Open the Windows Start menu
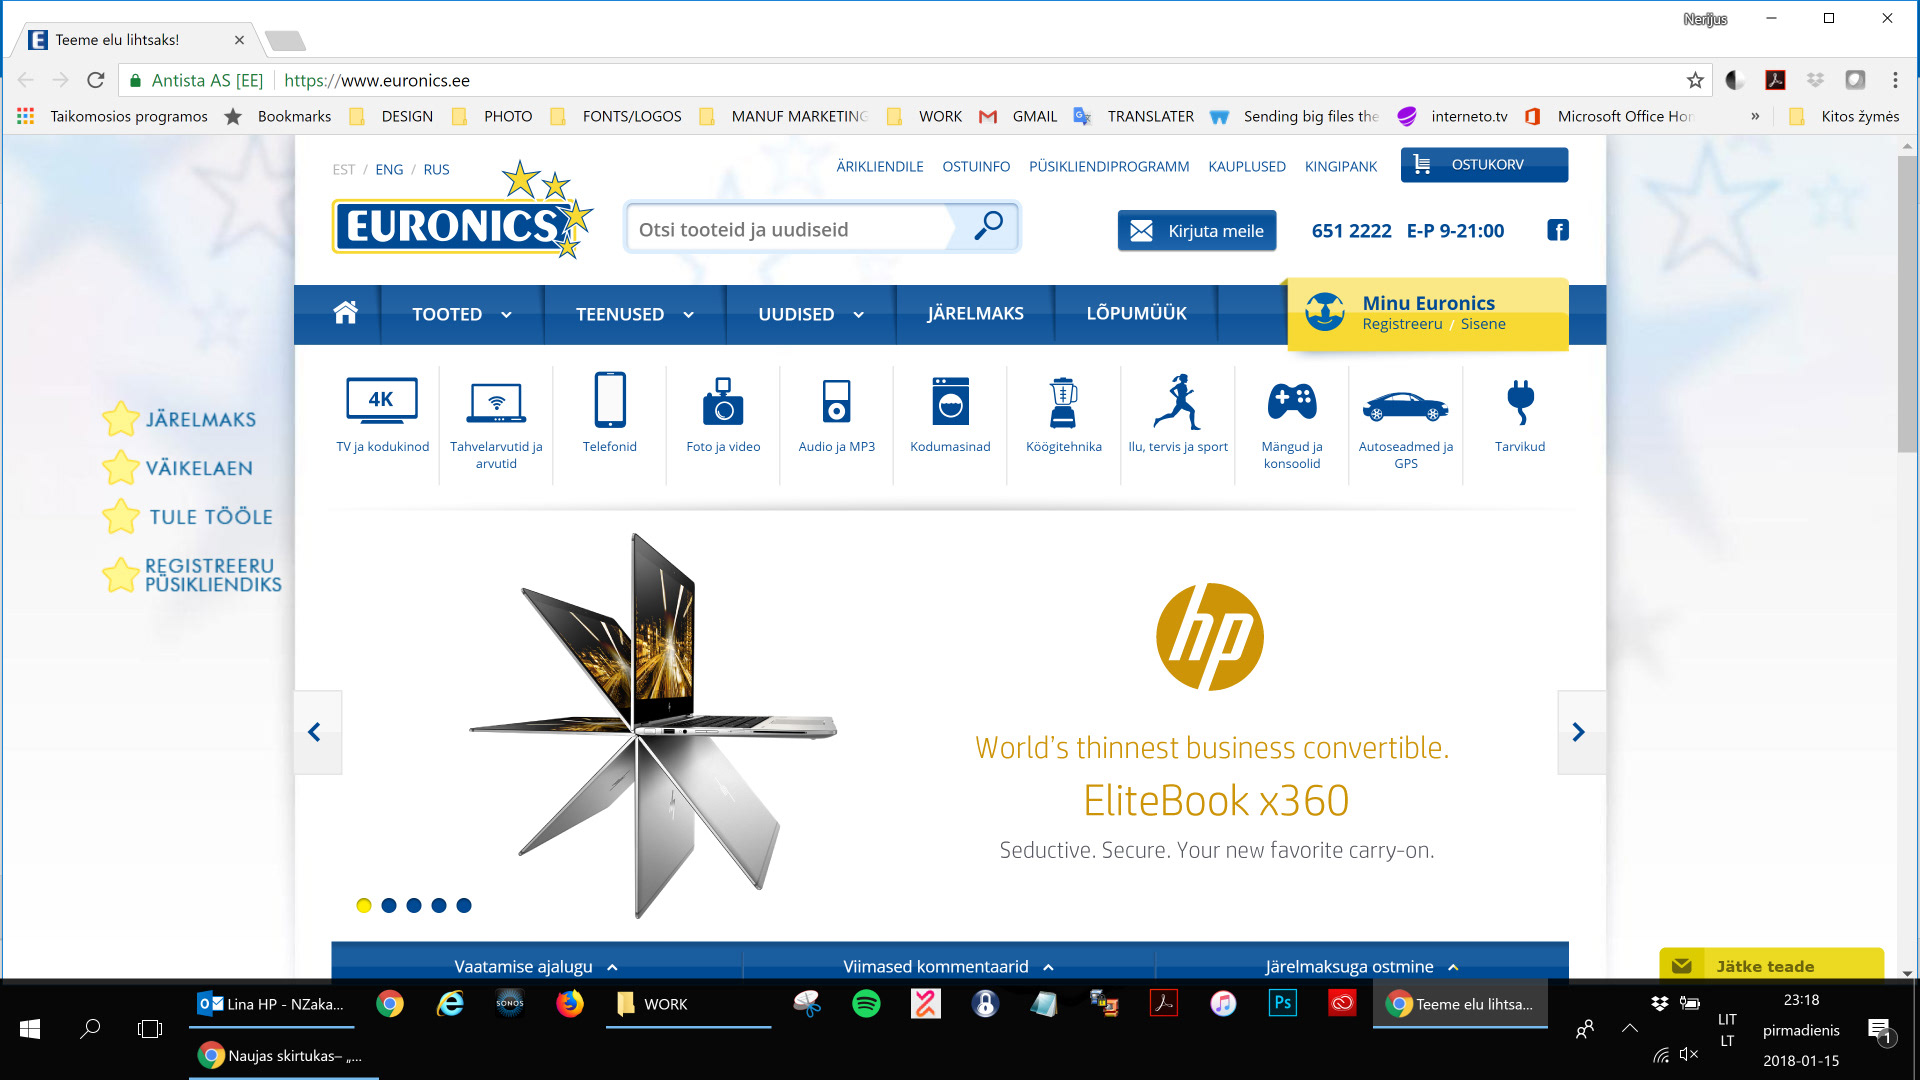 30,1028
